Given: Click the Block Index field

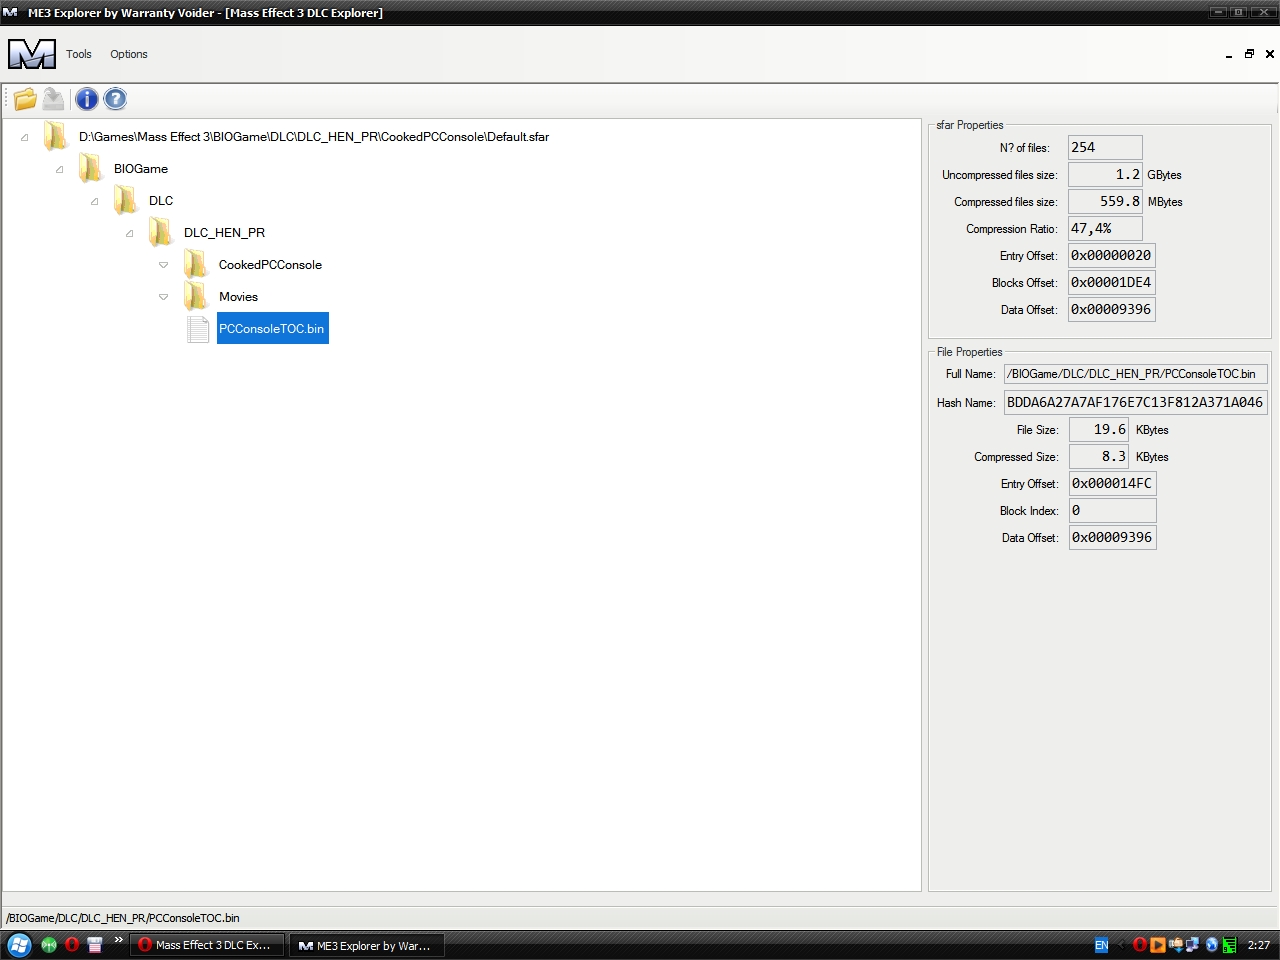Looking at the screenshot, I should tap(1113, 511).
